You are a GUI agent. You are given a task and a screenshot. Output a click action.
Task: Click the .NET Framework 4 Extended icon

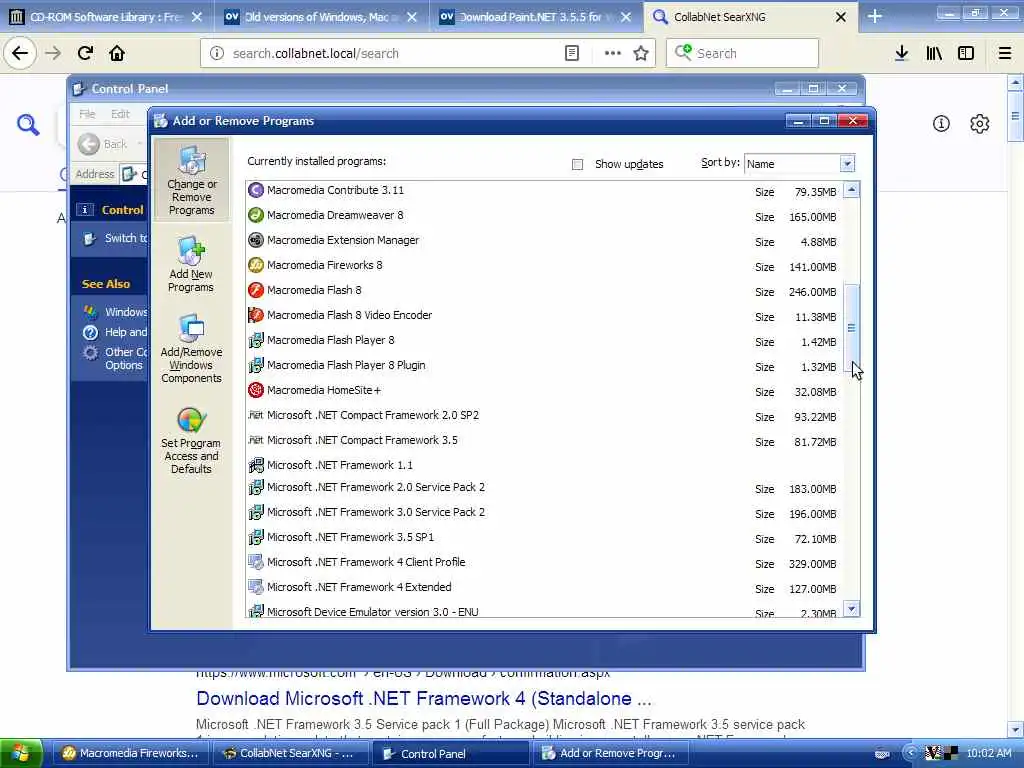(x=256, y=587)
